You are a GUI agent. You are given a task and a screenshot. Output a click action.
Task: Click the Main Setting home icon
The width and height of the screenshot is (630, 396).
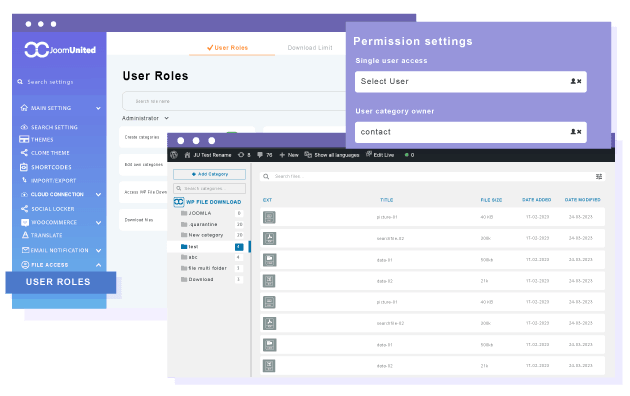[x=24, y=108]
